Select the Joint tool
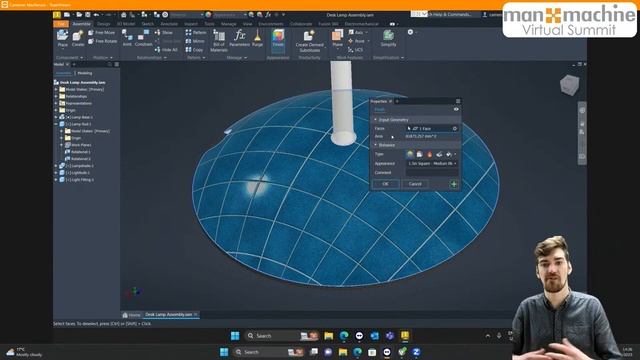 pos(127,38)
